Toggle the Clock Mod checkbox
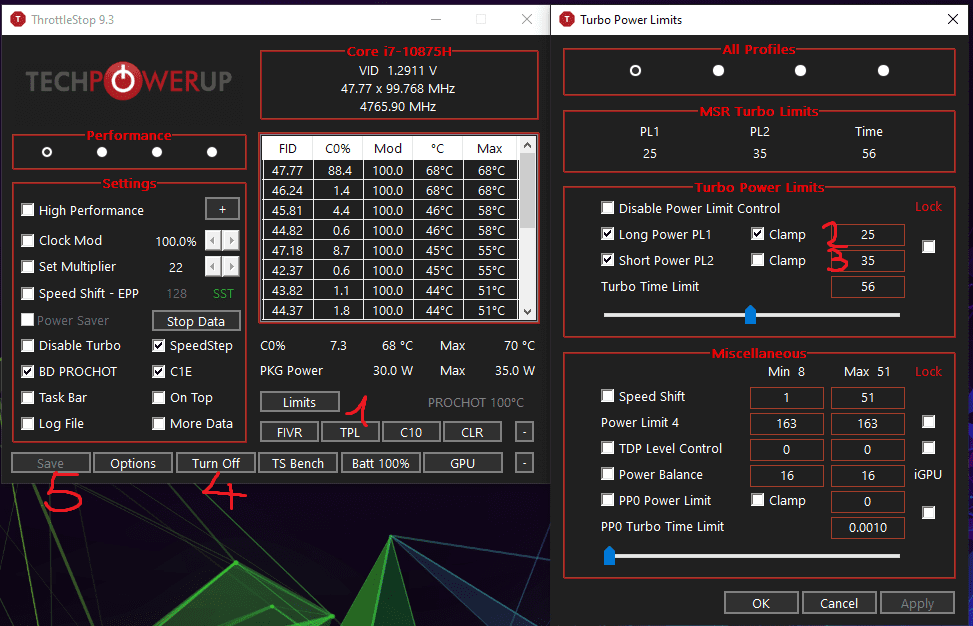The image size is (973, 626). (27, 240)
